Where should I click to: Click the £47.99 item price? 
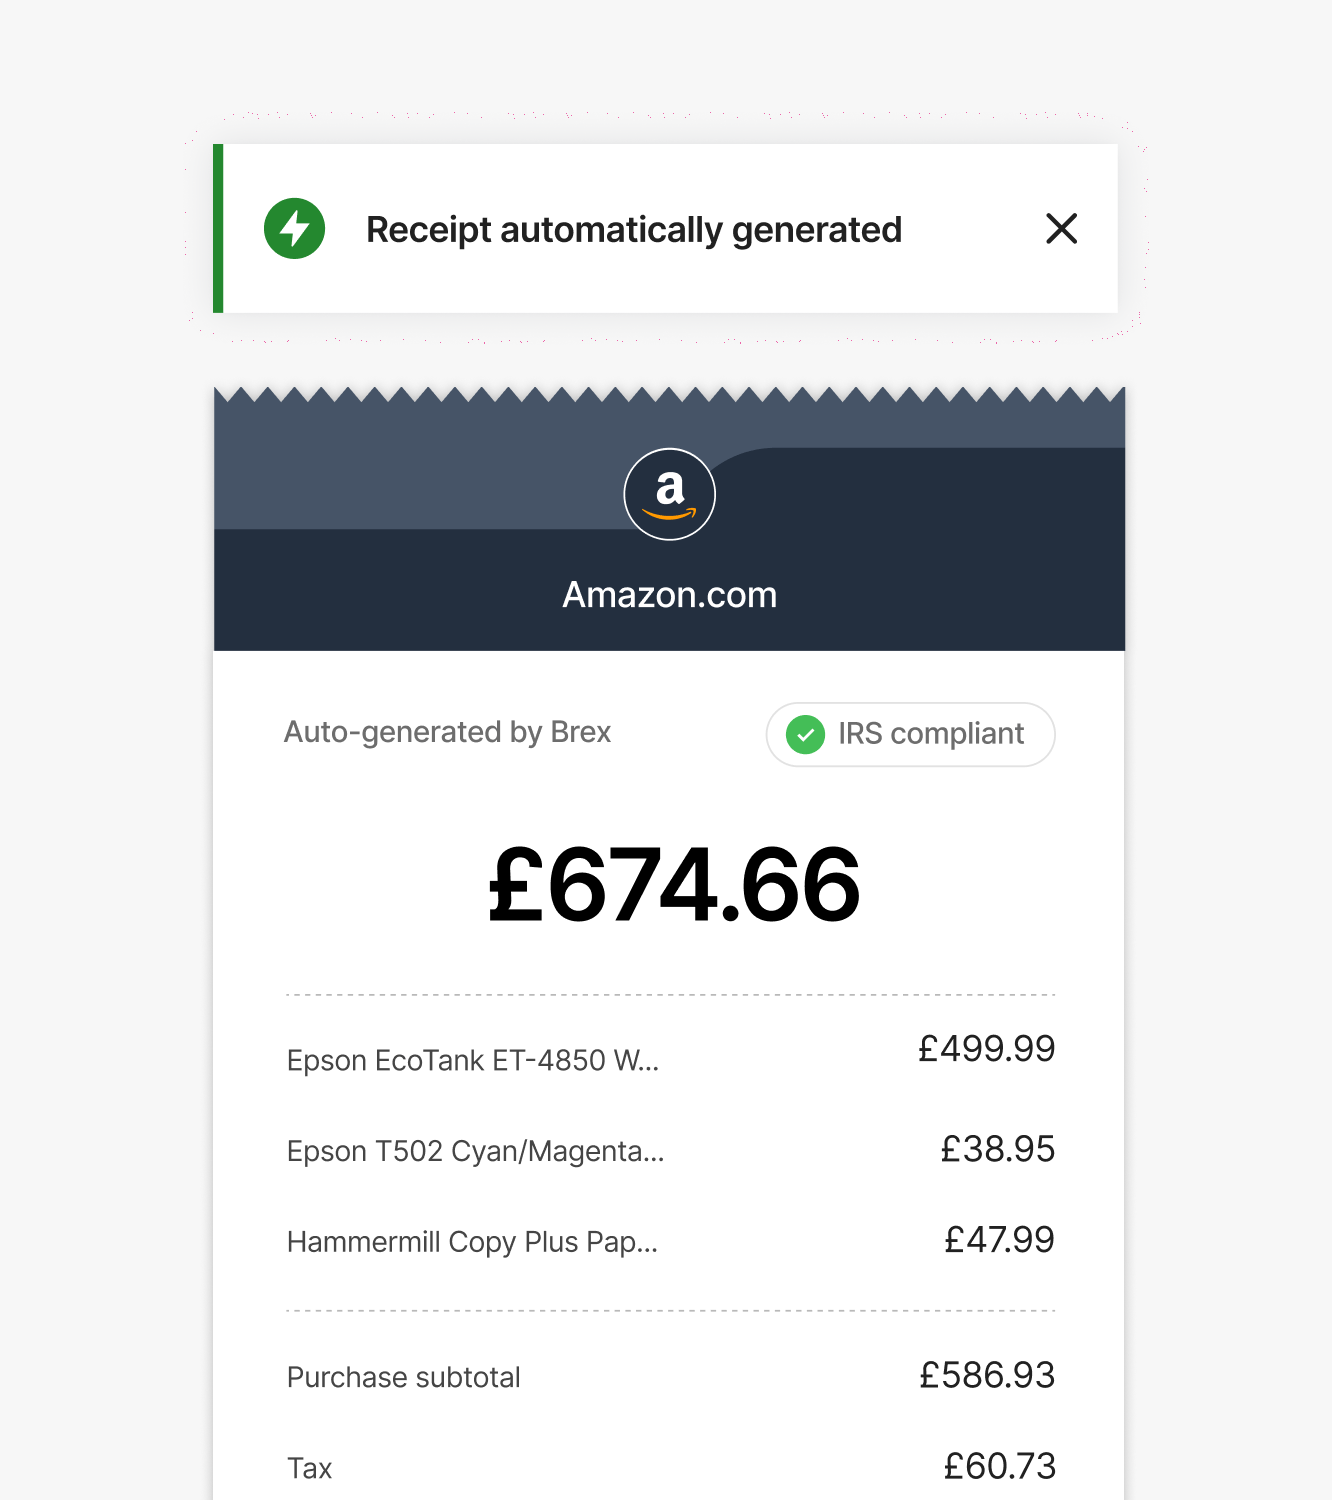tap(999, 1240)
